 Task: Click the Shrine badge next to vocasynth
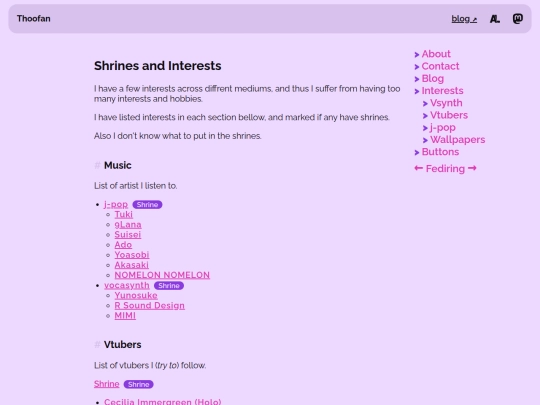(169, 285)
